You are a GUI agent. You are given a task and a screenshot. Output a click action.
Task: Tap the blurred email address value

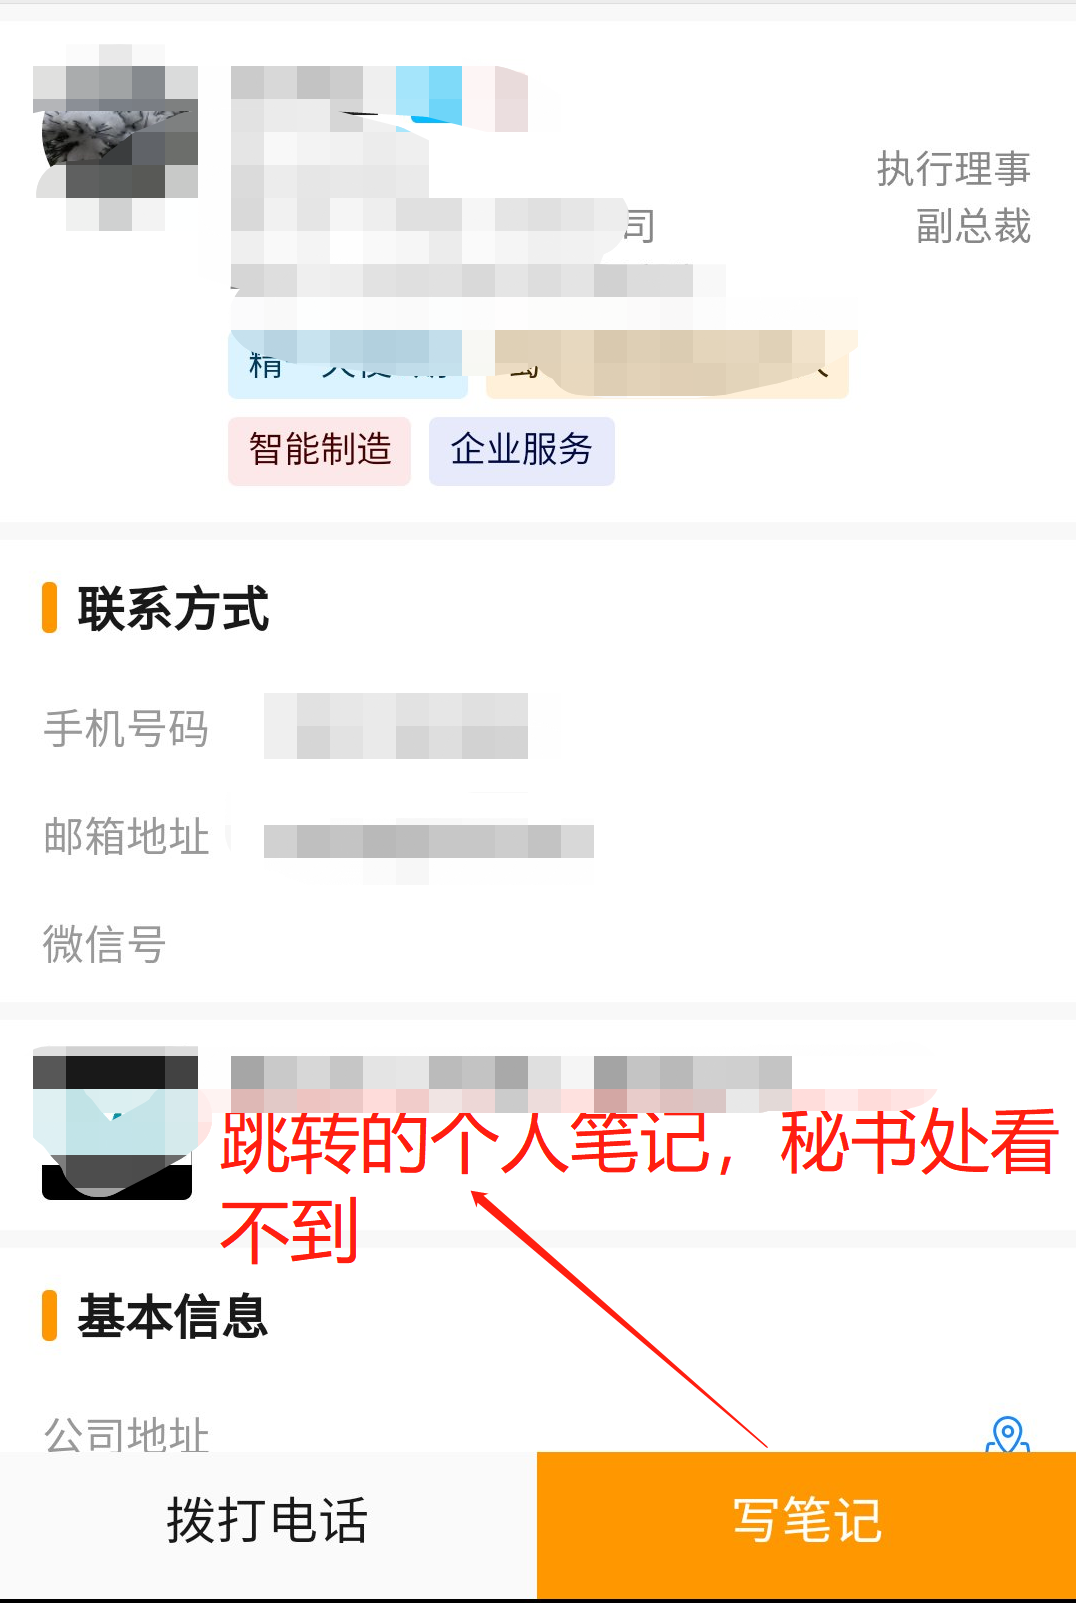click(428, 840)
